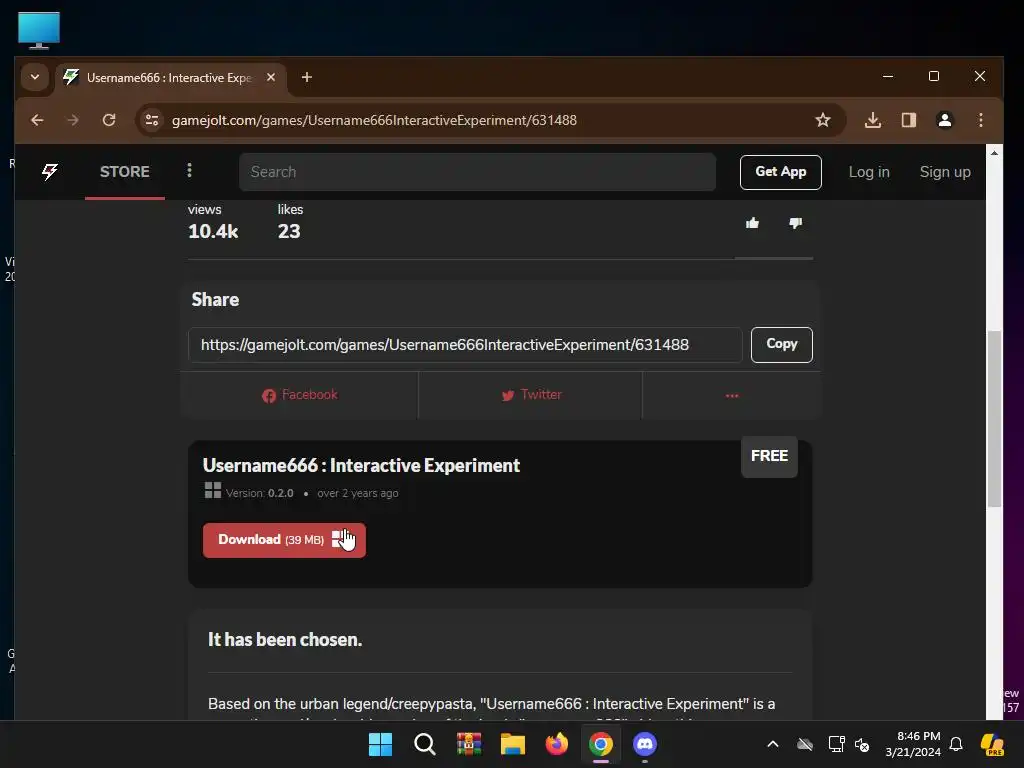
Task: Click the PRE app icon in tray
Action: click(992, 744)
